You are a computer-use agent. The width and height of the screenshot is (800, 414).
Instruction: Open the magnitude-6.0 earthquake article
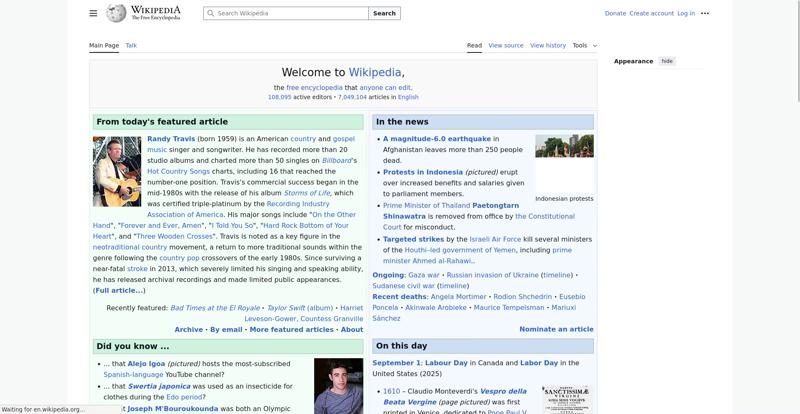tap(437, 139)
